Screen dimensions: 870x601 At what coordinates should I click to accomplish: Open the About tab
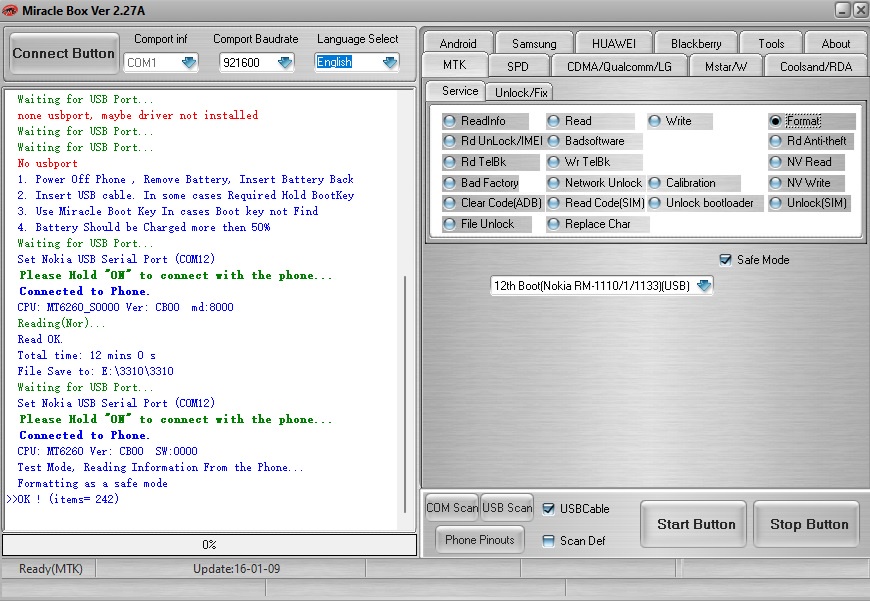(836, 43)
